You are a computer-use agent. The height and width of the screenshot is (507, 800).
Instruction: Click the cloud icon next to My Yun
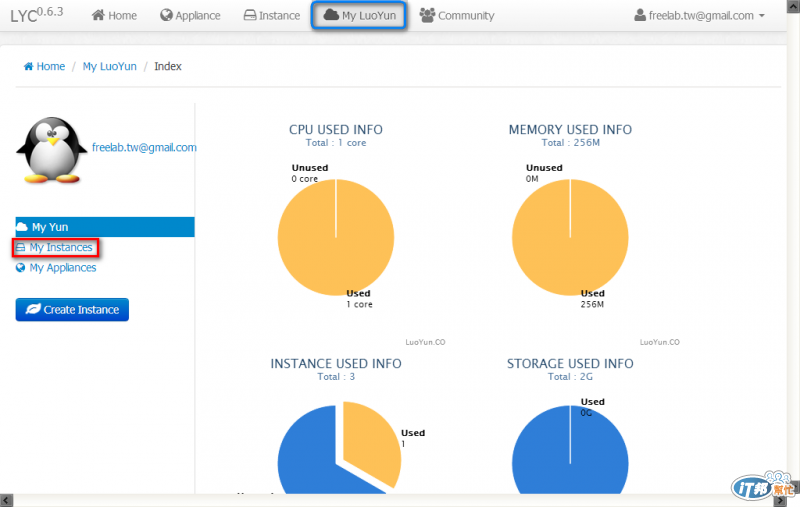(21, 226)
